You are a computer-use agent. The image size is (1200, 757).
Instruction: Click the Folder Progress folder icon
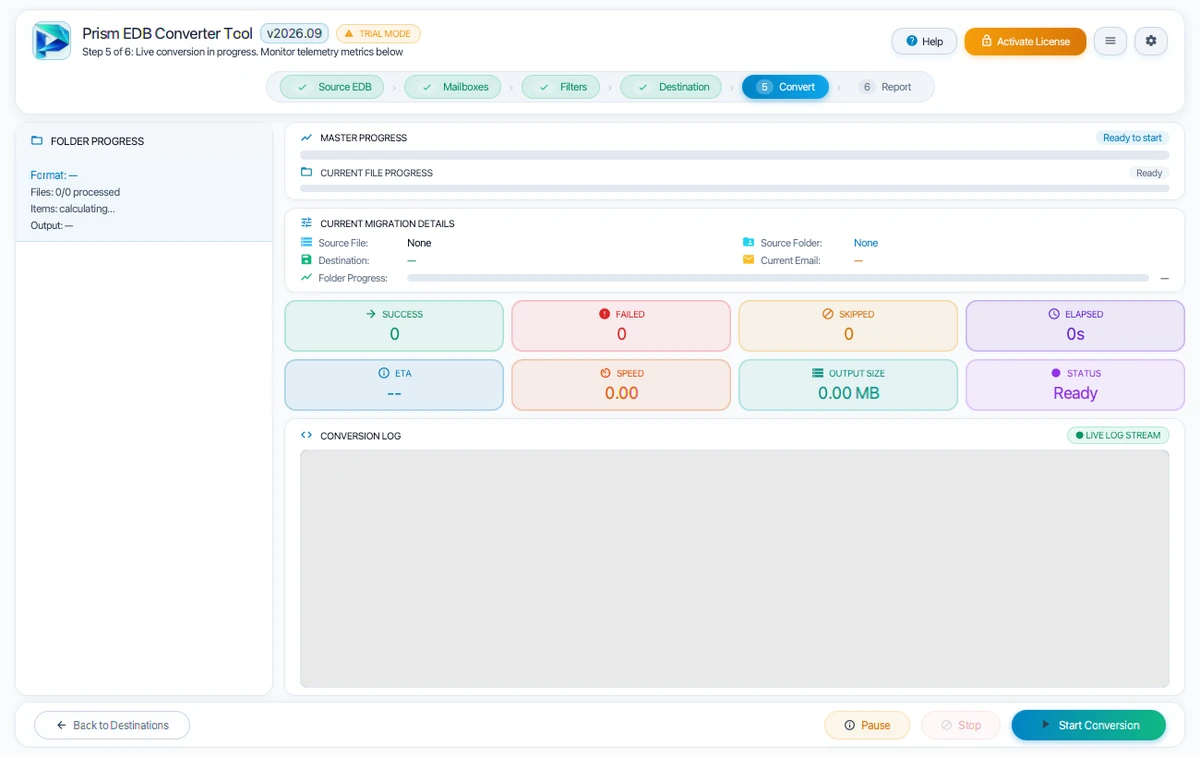[37, 141]
